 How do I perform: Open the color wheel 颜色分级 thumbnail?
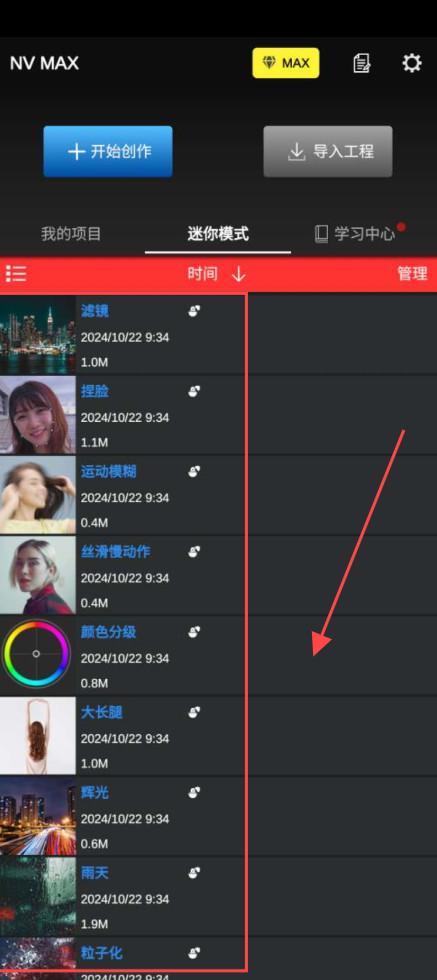coord(38,655)
